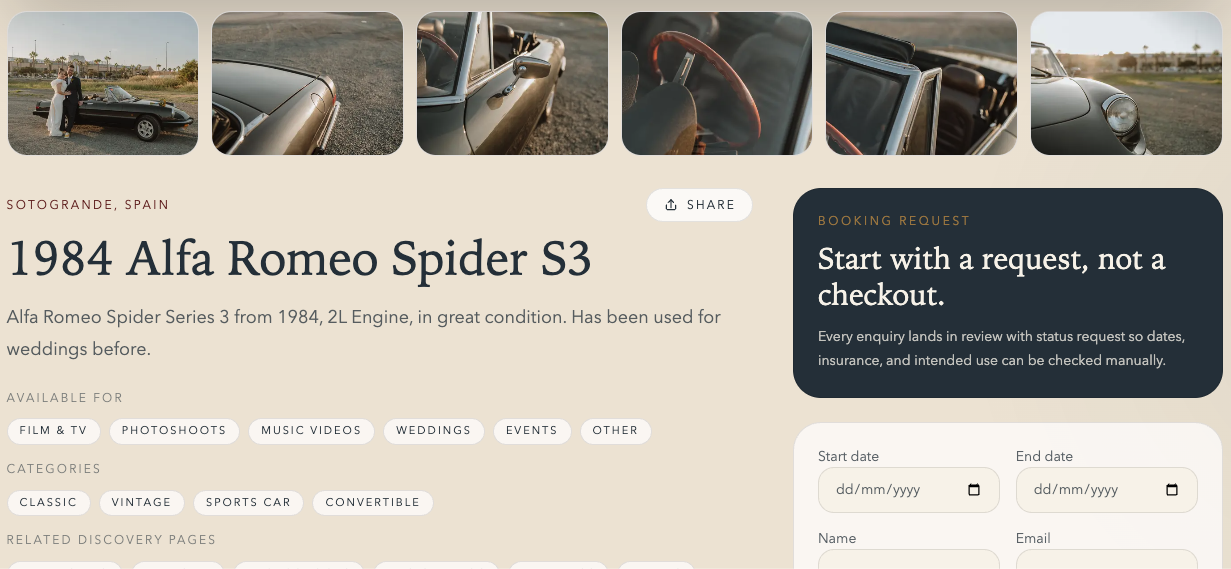Click the Email field label
This screenshot has width=1231, height=569.
(1033, 538)
